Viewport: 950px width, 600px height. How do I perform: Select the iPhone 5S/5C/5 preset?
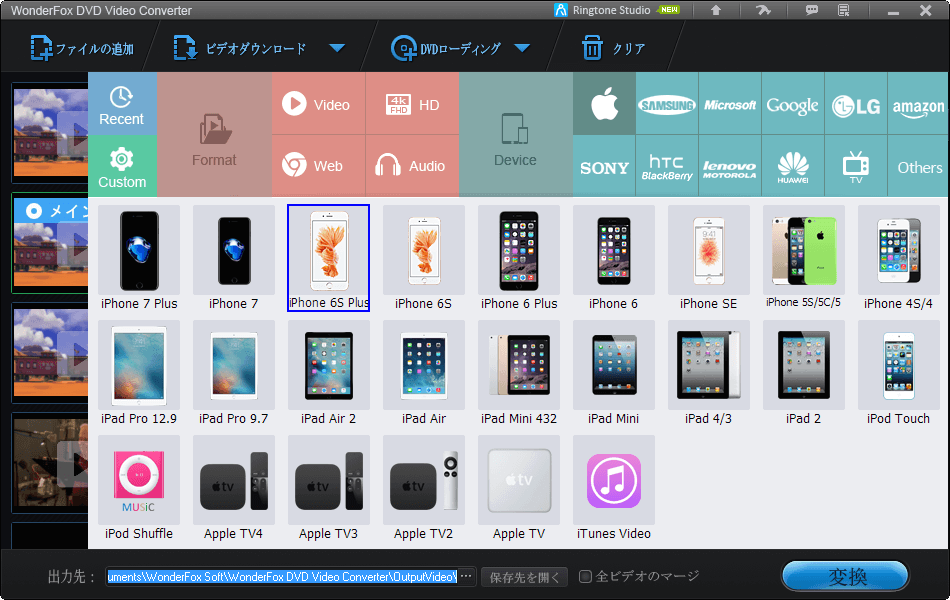coord(803,258)
